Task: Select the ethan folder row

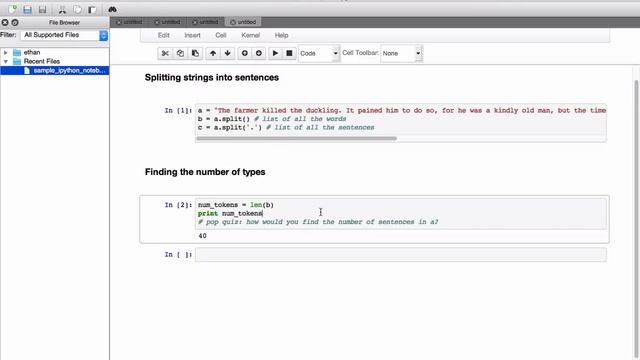Action: point(55,52)
